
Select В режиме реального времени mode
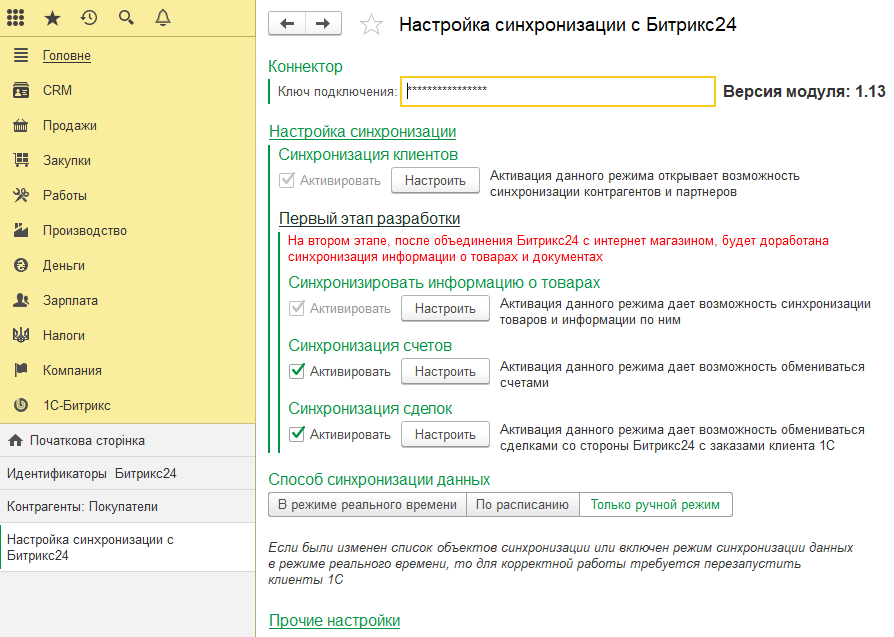click(x=367, y=505)
